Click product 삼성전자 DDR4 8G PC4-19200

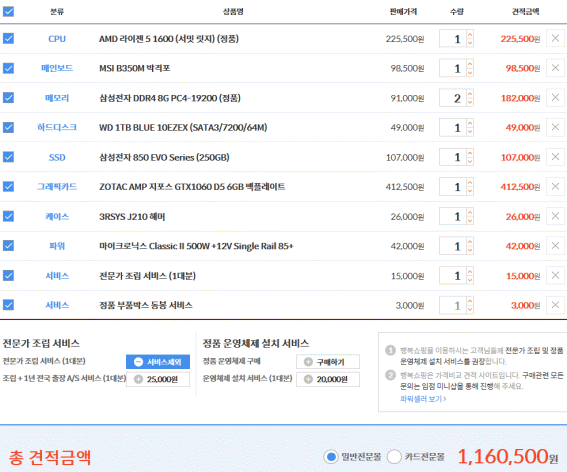[170, 98]
